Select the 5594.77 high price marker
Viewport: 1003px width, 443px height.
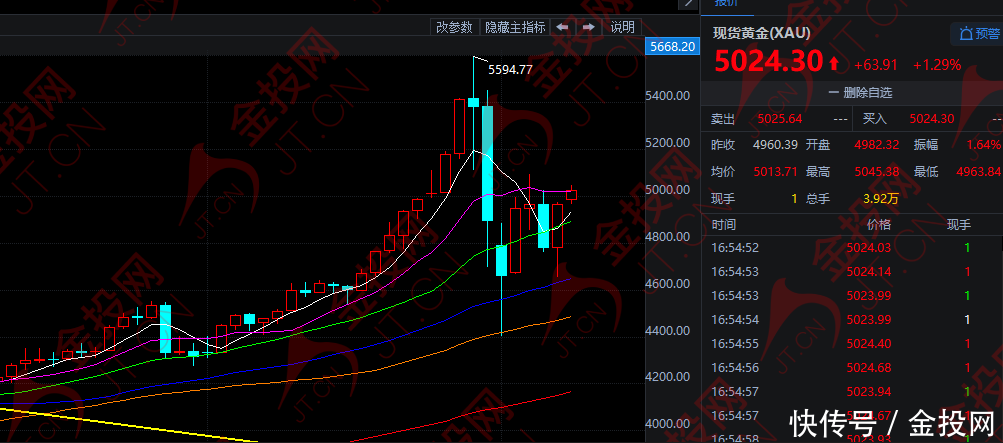click(x=508, y=69)
